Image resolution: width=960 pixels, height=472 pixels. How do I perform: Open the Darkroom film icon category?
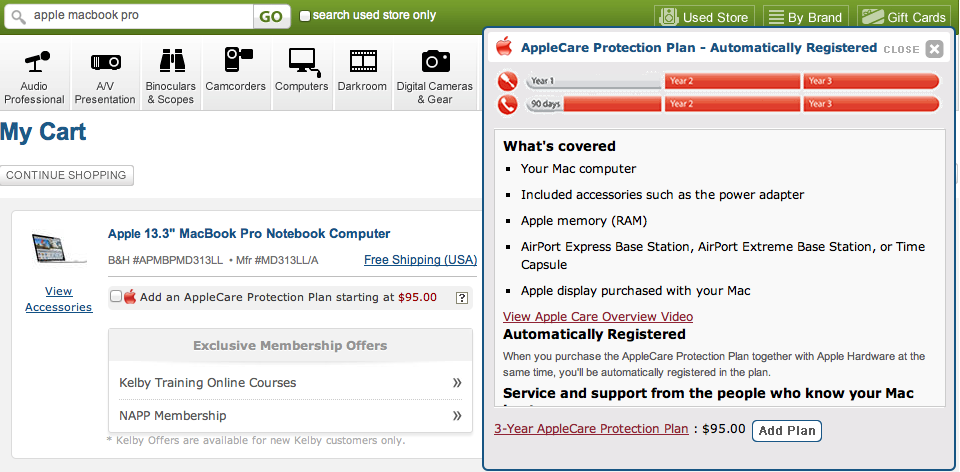364,61
